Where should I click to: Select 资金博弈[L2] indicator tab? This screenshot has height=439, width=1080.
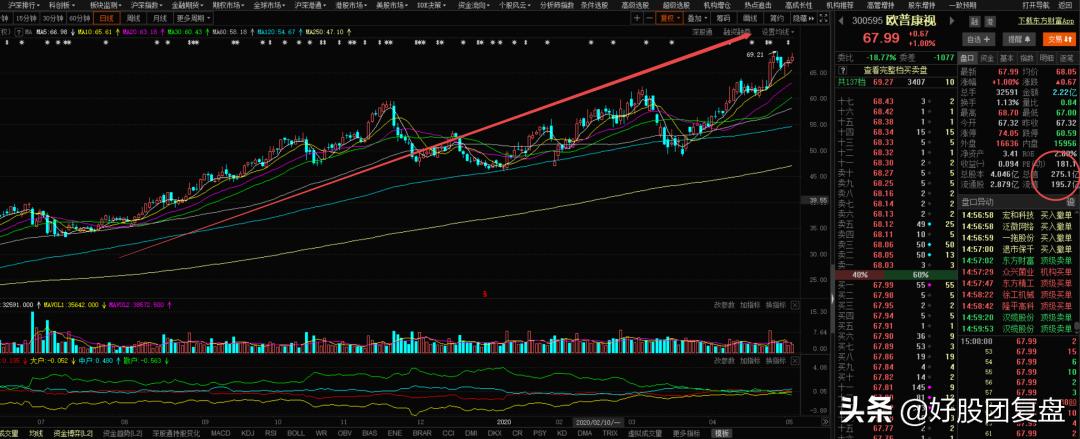click(73, 433)
